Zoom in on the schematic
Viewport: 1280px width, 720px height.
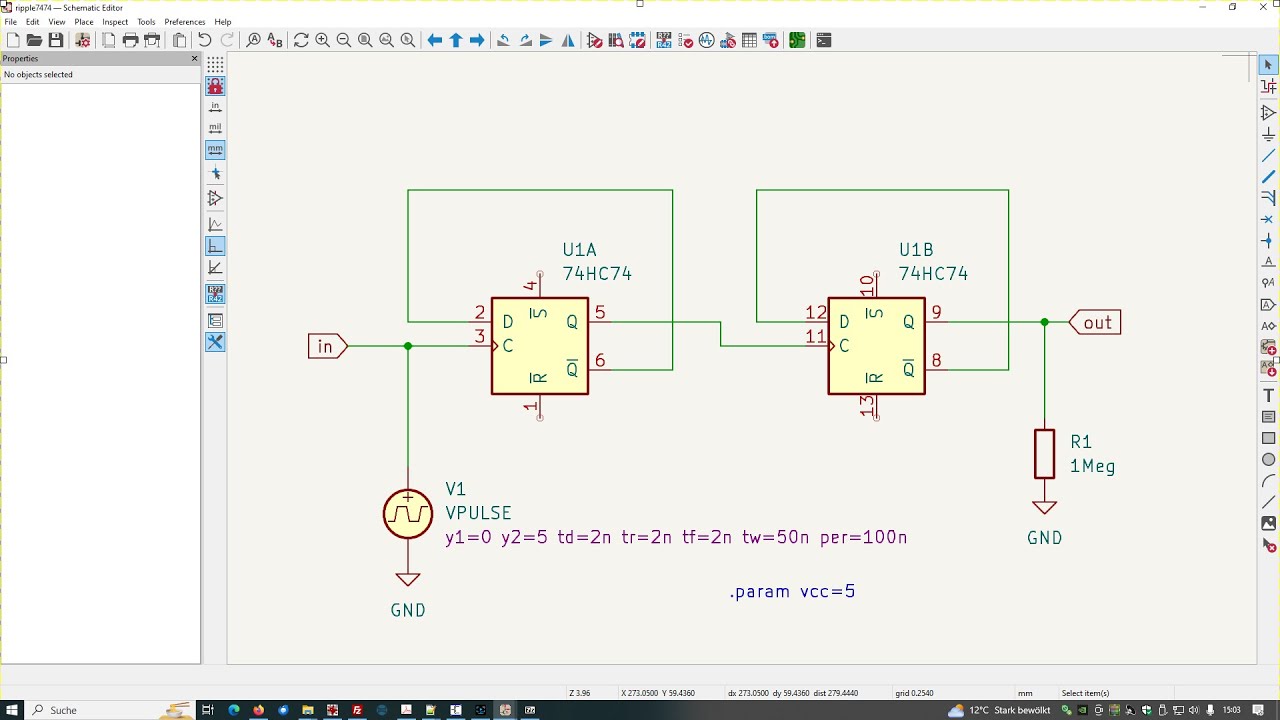click(322, 40)
